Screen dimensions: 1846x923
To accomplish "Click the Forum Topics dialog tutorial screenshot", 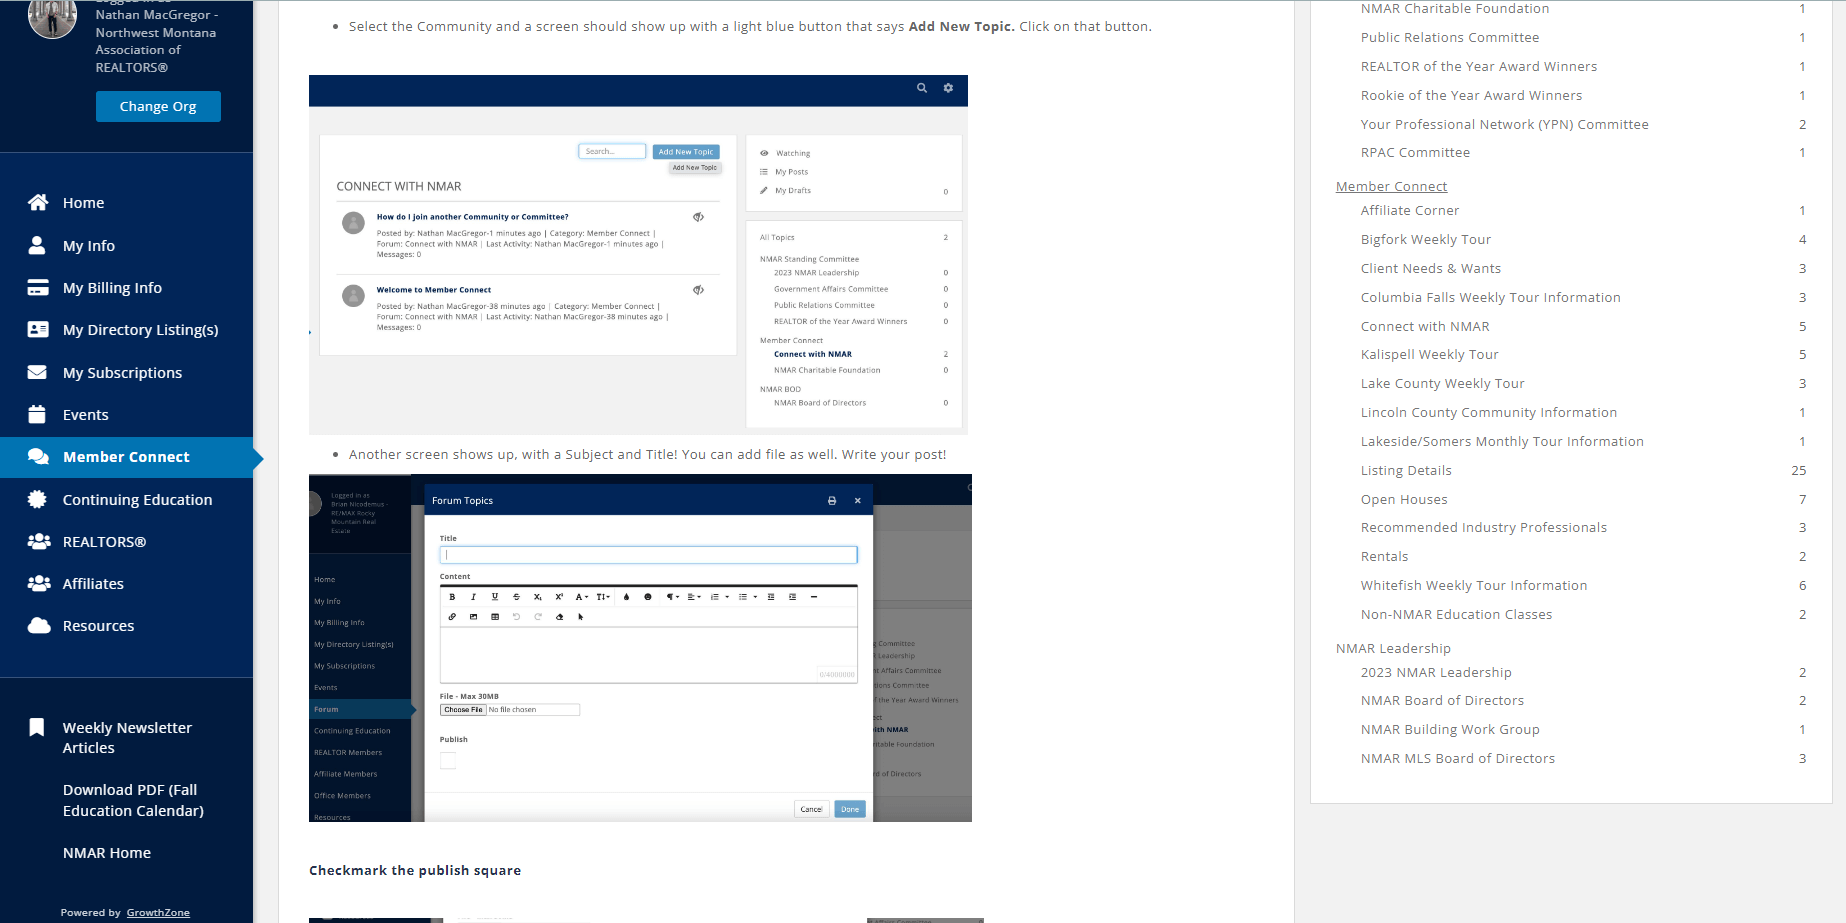I will point(640,648).
